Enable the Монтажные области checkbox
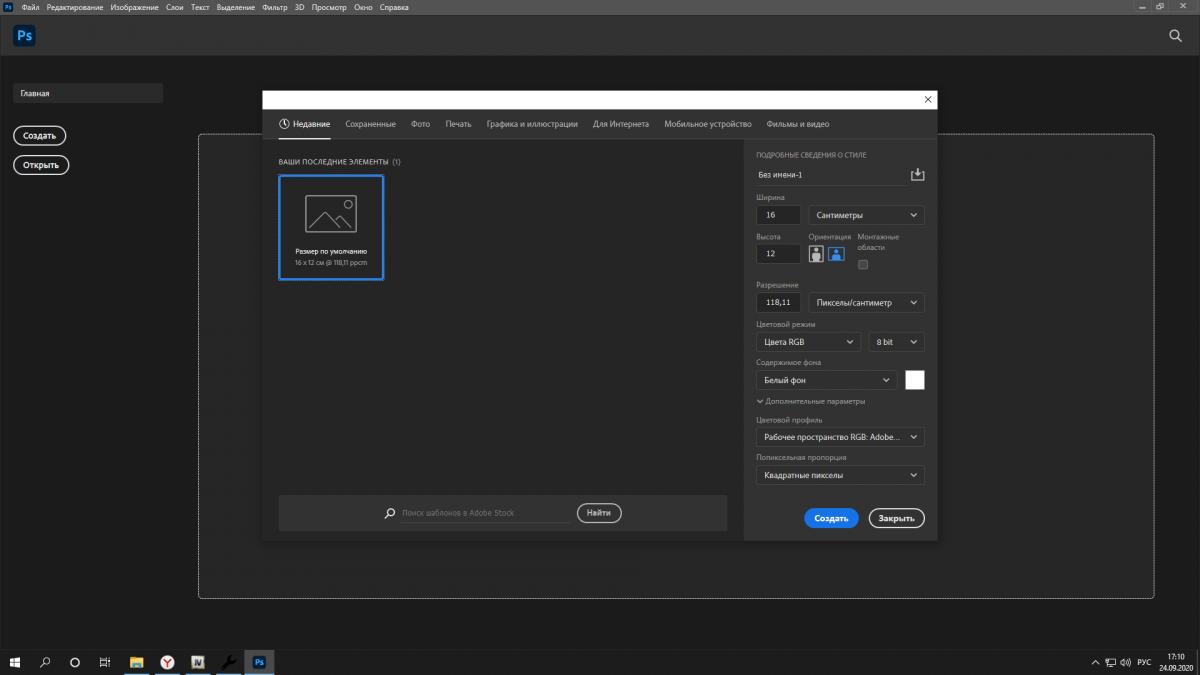This screenshot has height=675, width=1200. 863,265
